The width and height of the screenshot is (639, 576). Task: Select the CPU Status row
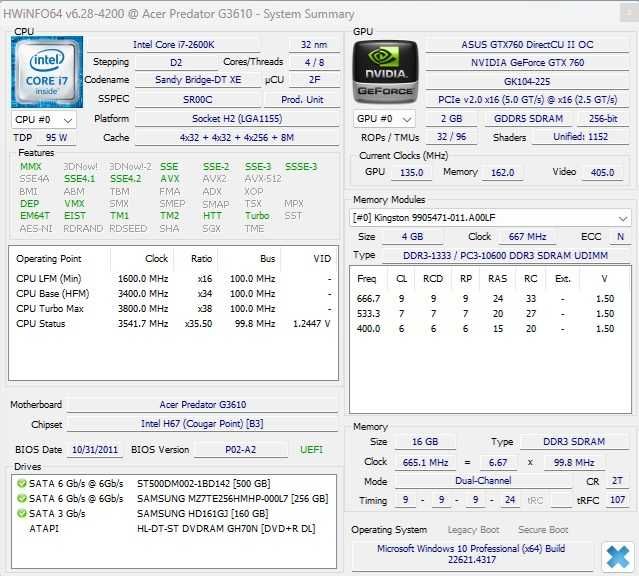[x=173, y=324]
